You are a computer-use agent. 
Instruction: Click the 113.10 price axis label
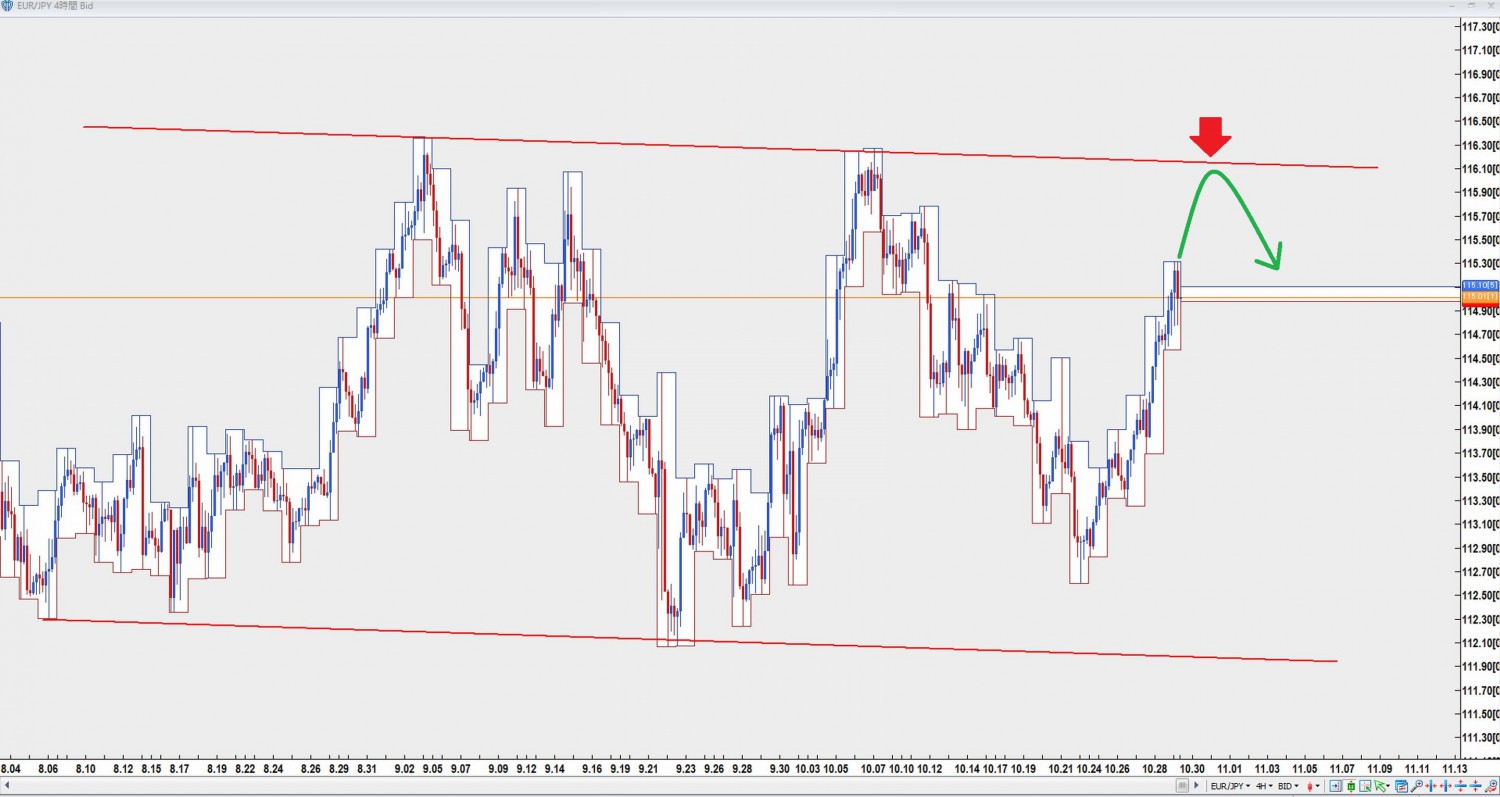pyautogui.click(x=1479, y=524)
